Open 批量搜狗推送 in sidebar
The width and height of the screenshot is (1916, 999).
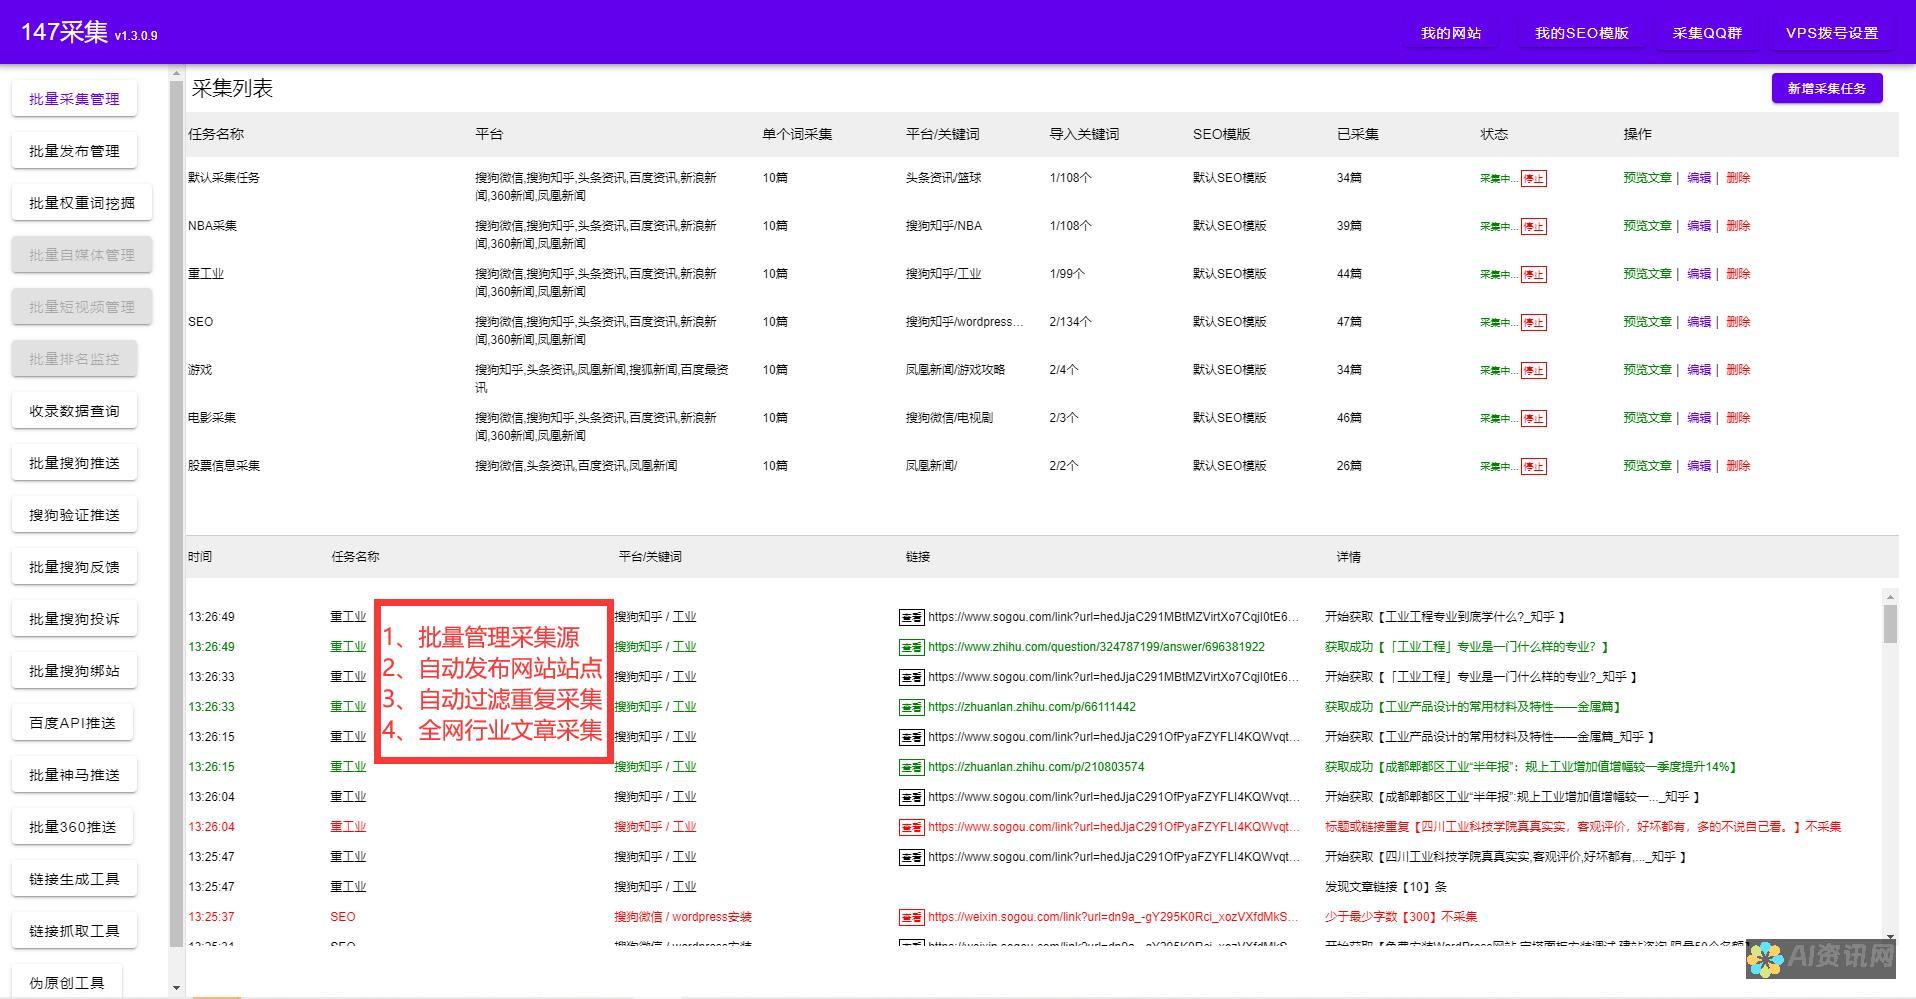[x=74, y=463]
